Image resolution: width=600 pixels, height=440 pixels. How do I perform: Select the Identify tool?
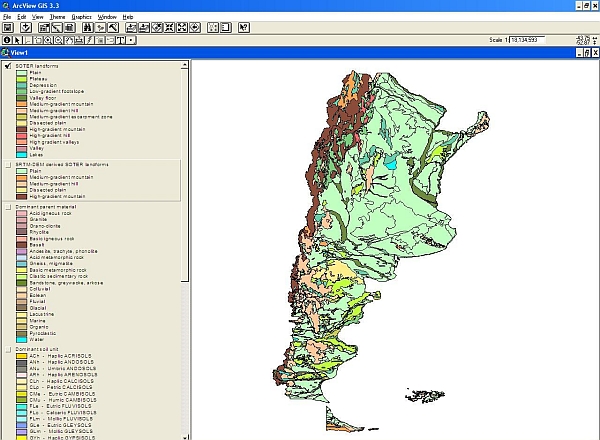coord(7,40)
